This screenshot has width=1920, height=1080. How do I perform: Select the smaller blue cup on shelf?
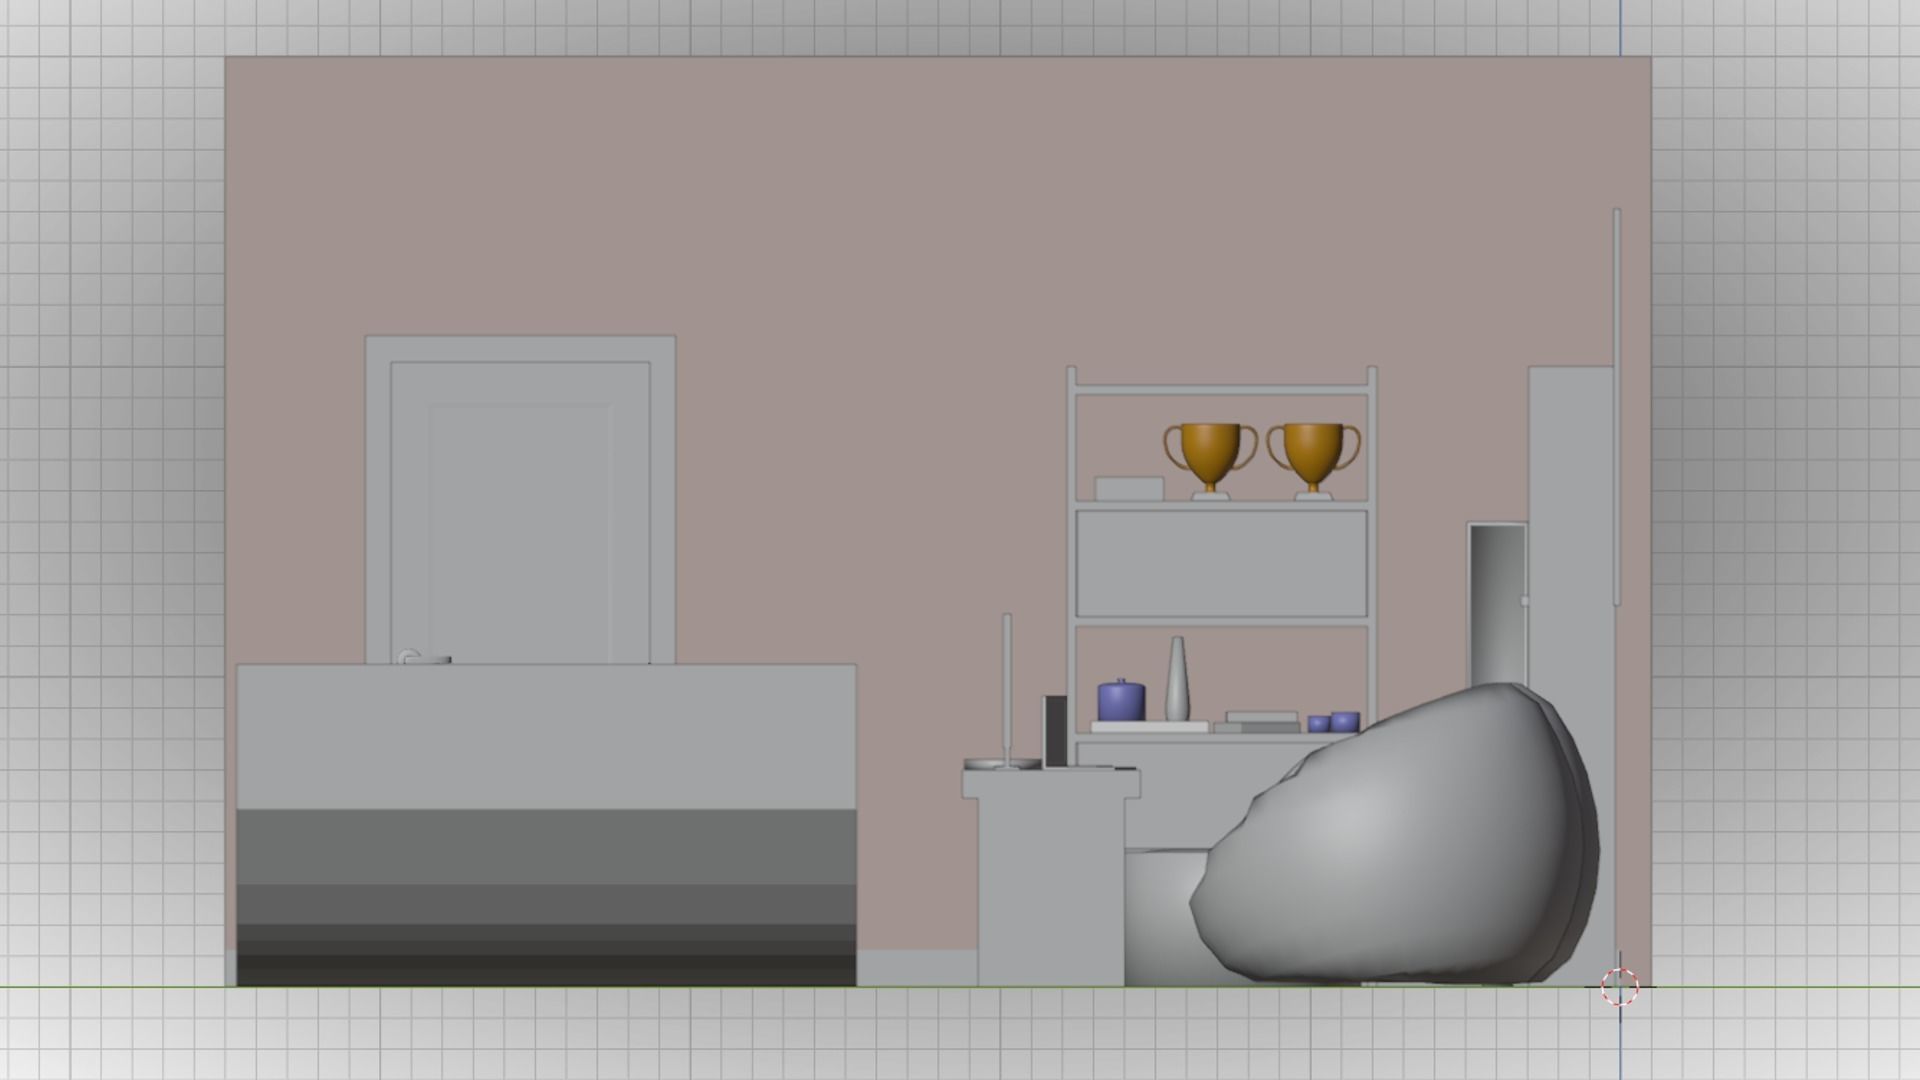(x=1318, y=723)
